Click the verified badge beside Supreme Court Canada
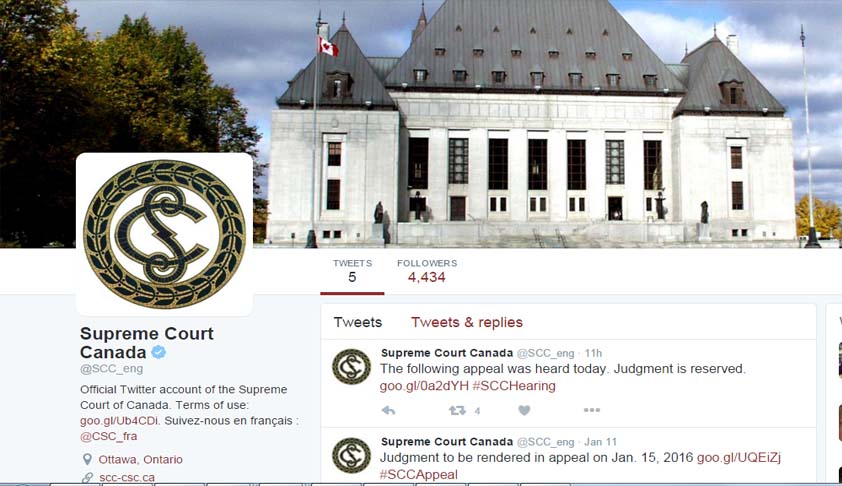 [158, 352]
